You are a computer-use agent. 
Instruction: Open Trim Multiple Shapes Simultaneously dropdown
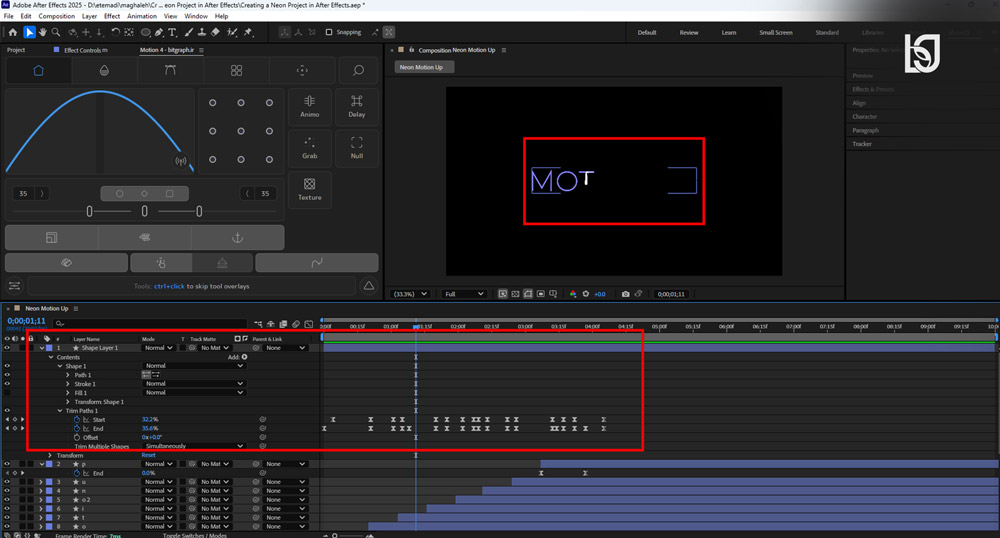[x=194, y=446]
